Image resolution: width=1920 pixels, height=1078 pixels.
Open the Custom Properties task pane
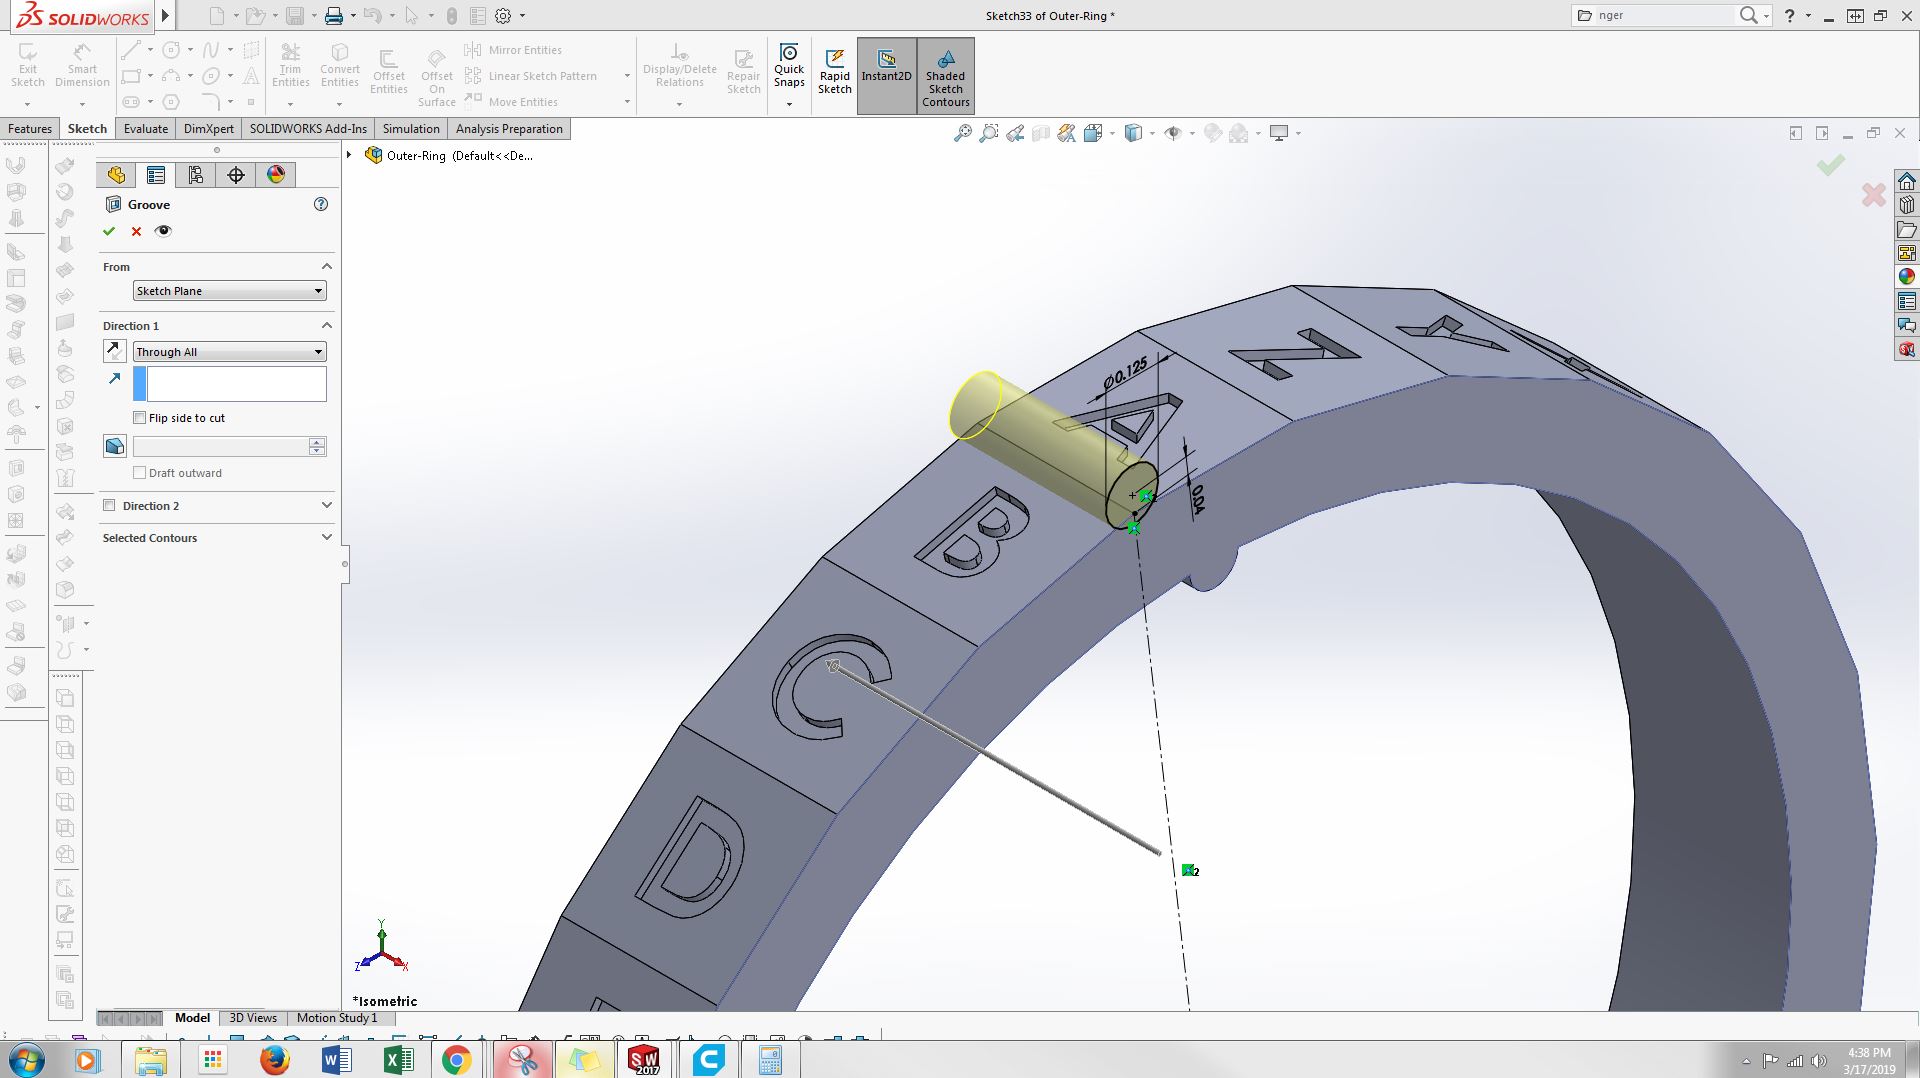tap(1907, 301)
